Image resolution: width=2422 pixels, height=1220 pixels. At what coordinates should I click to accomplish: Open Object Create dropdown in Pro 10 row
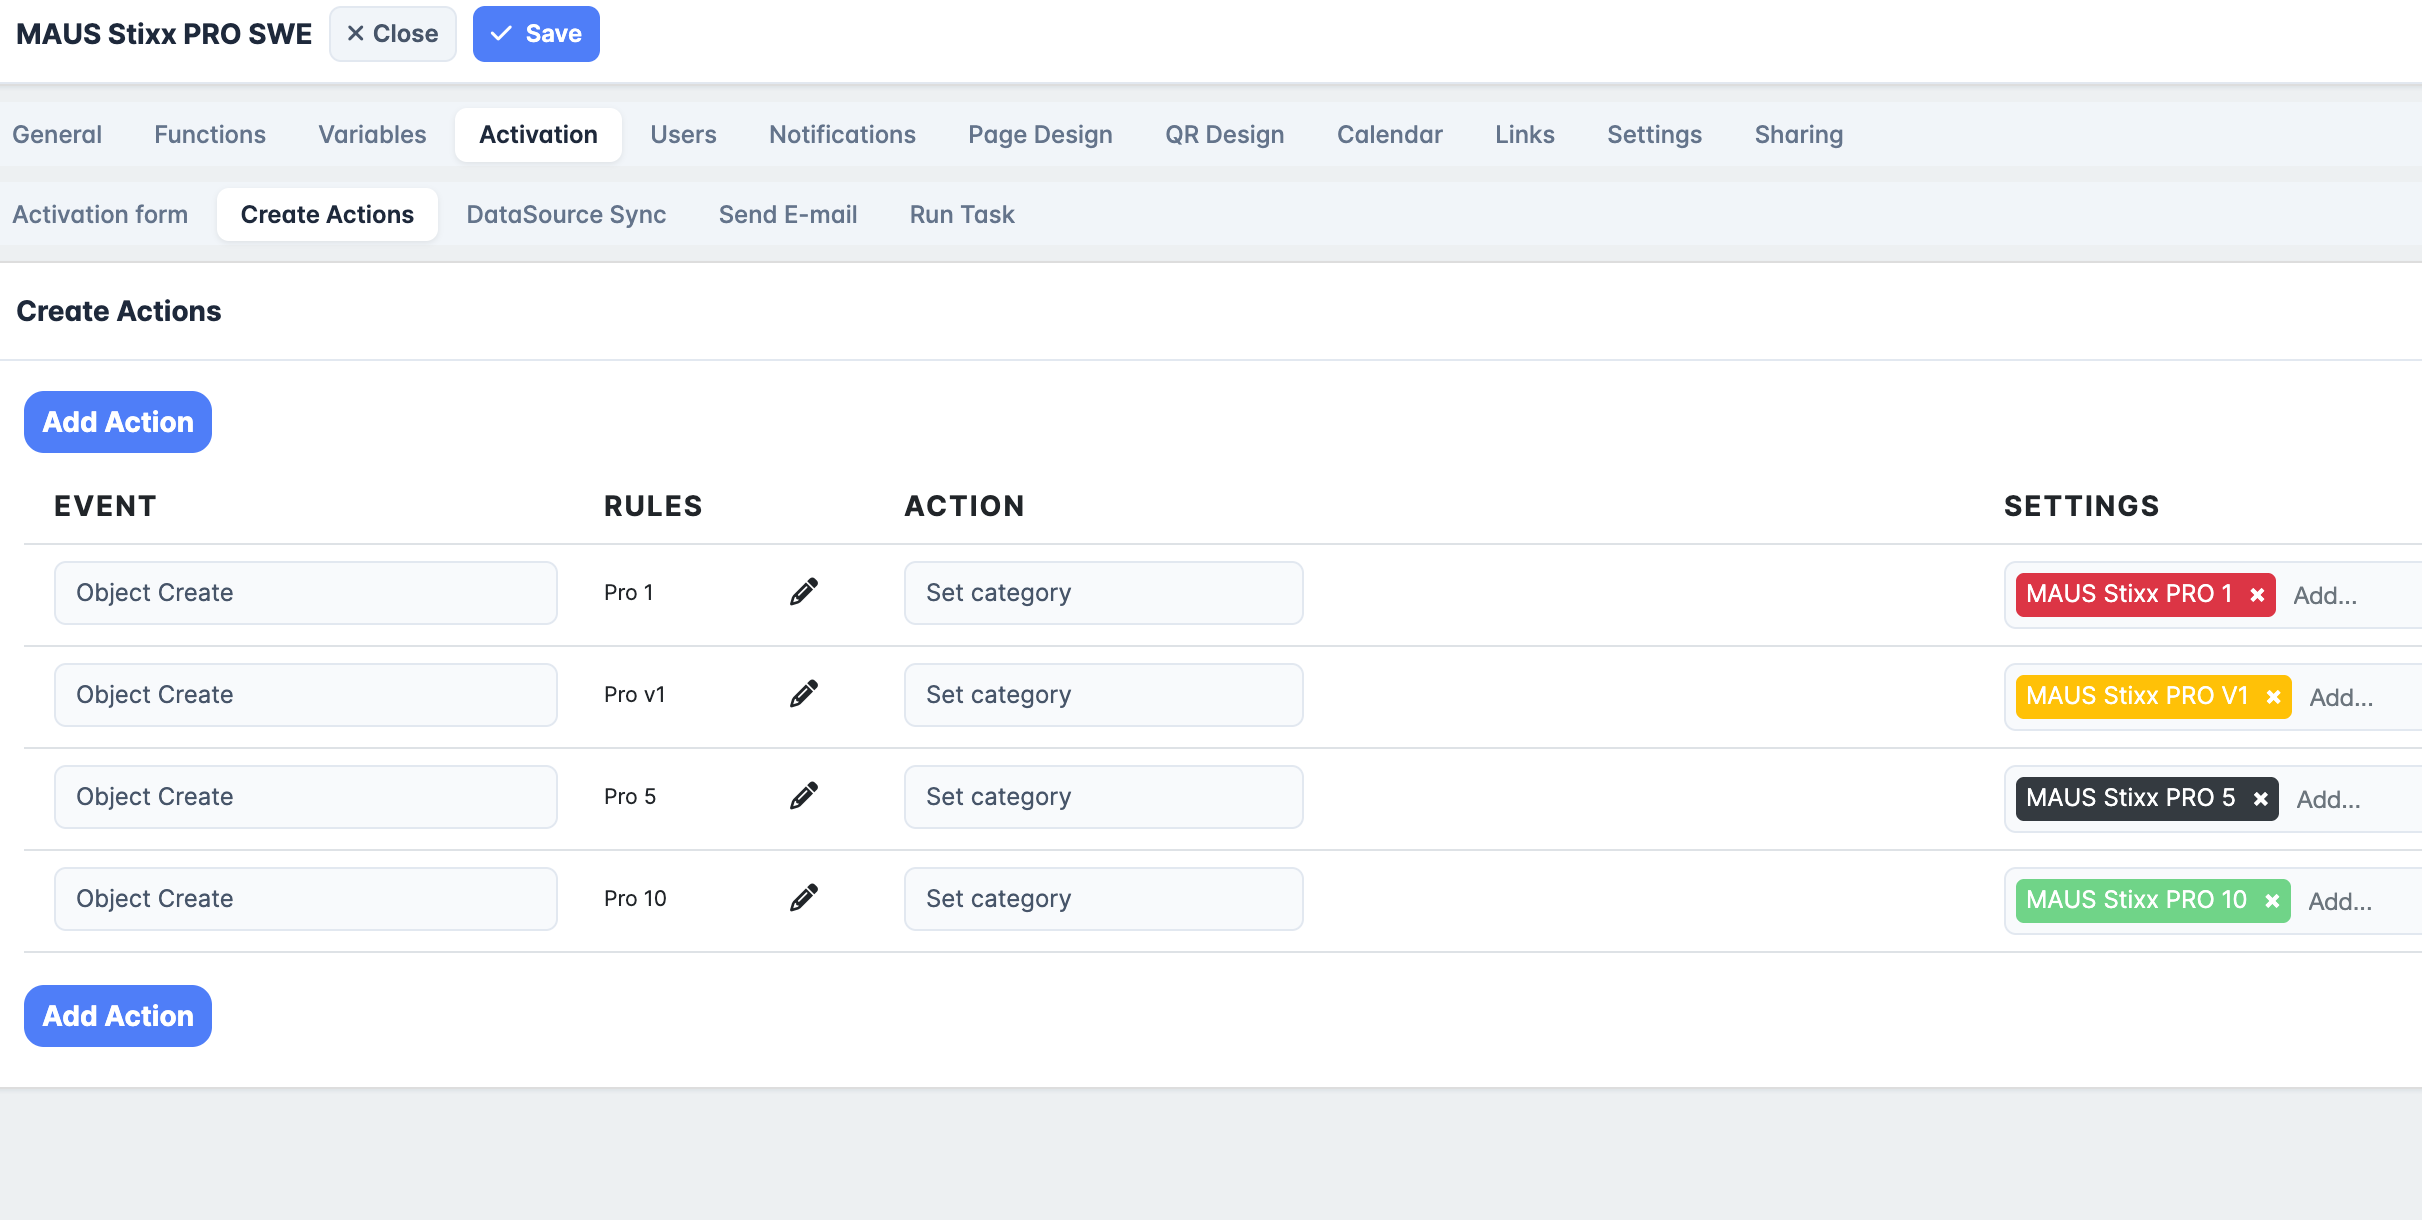tap(305, 899)
